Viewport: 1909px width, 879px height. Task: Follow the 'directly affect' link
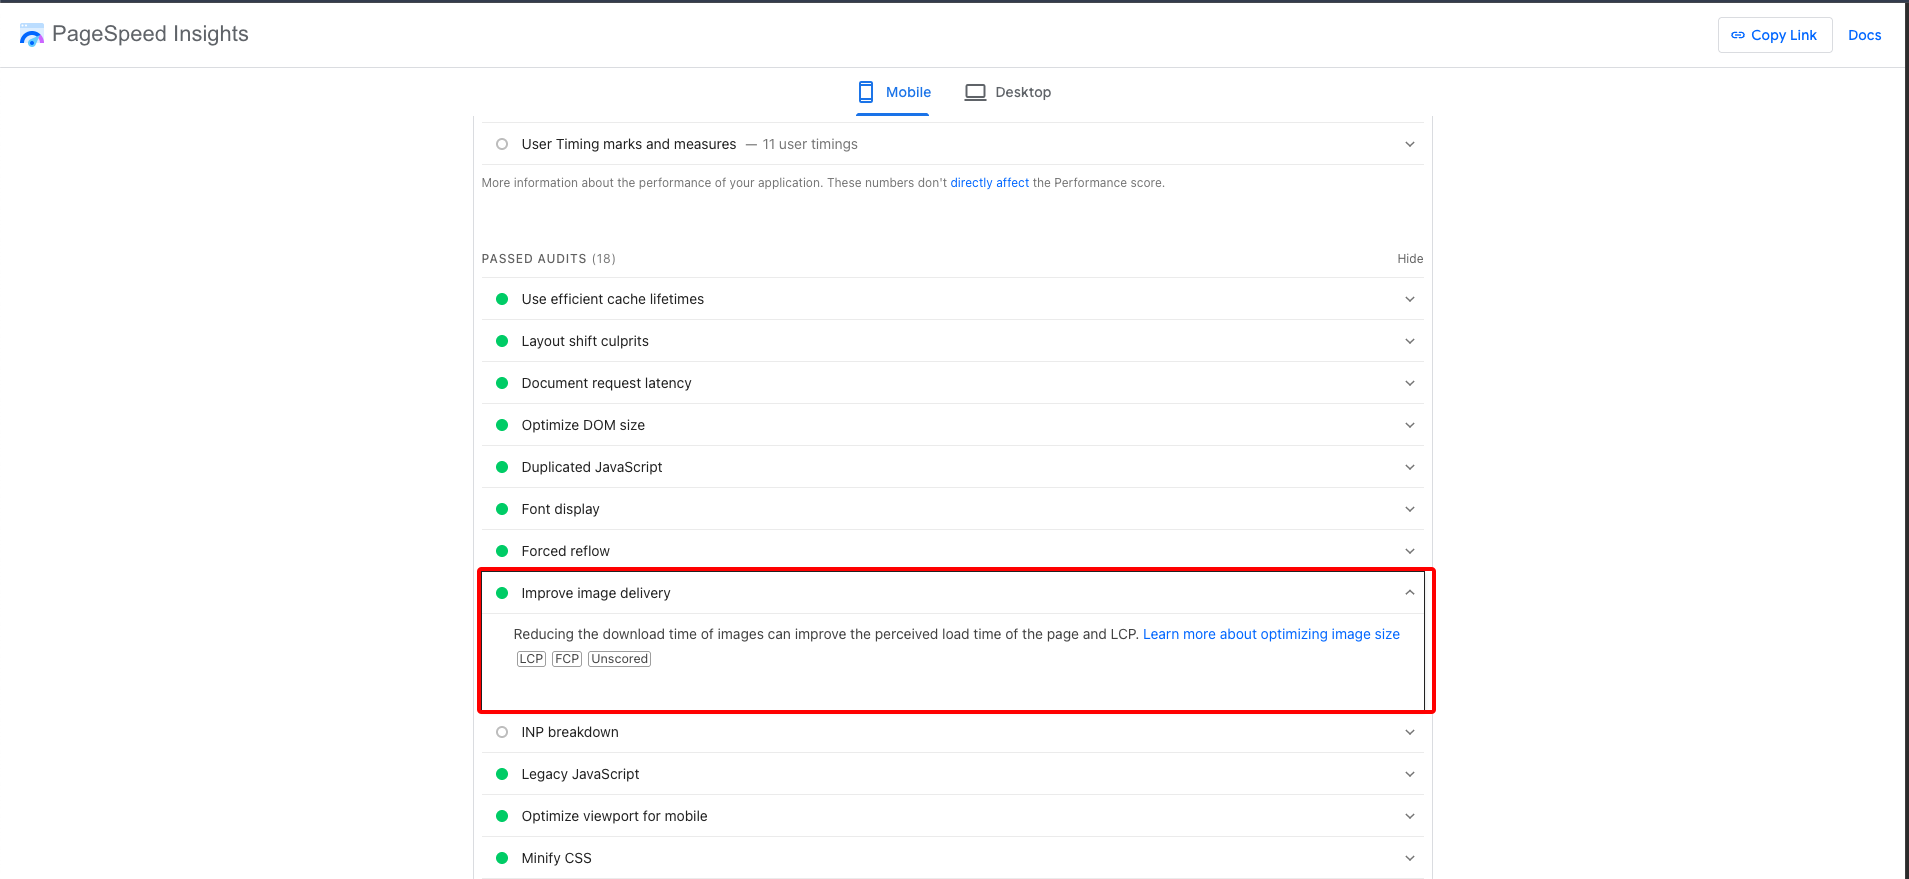tap(989, 183)
